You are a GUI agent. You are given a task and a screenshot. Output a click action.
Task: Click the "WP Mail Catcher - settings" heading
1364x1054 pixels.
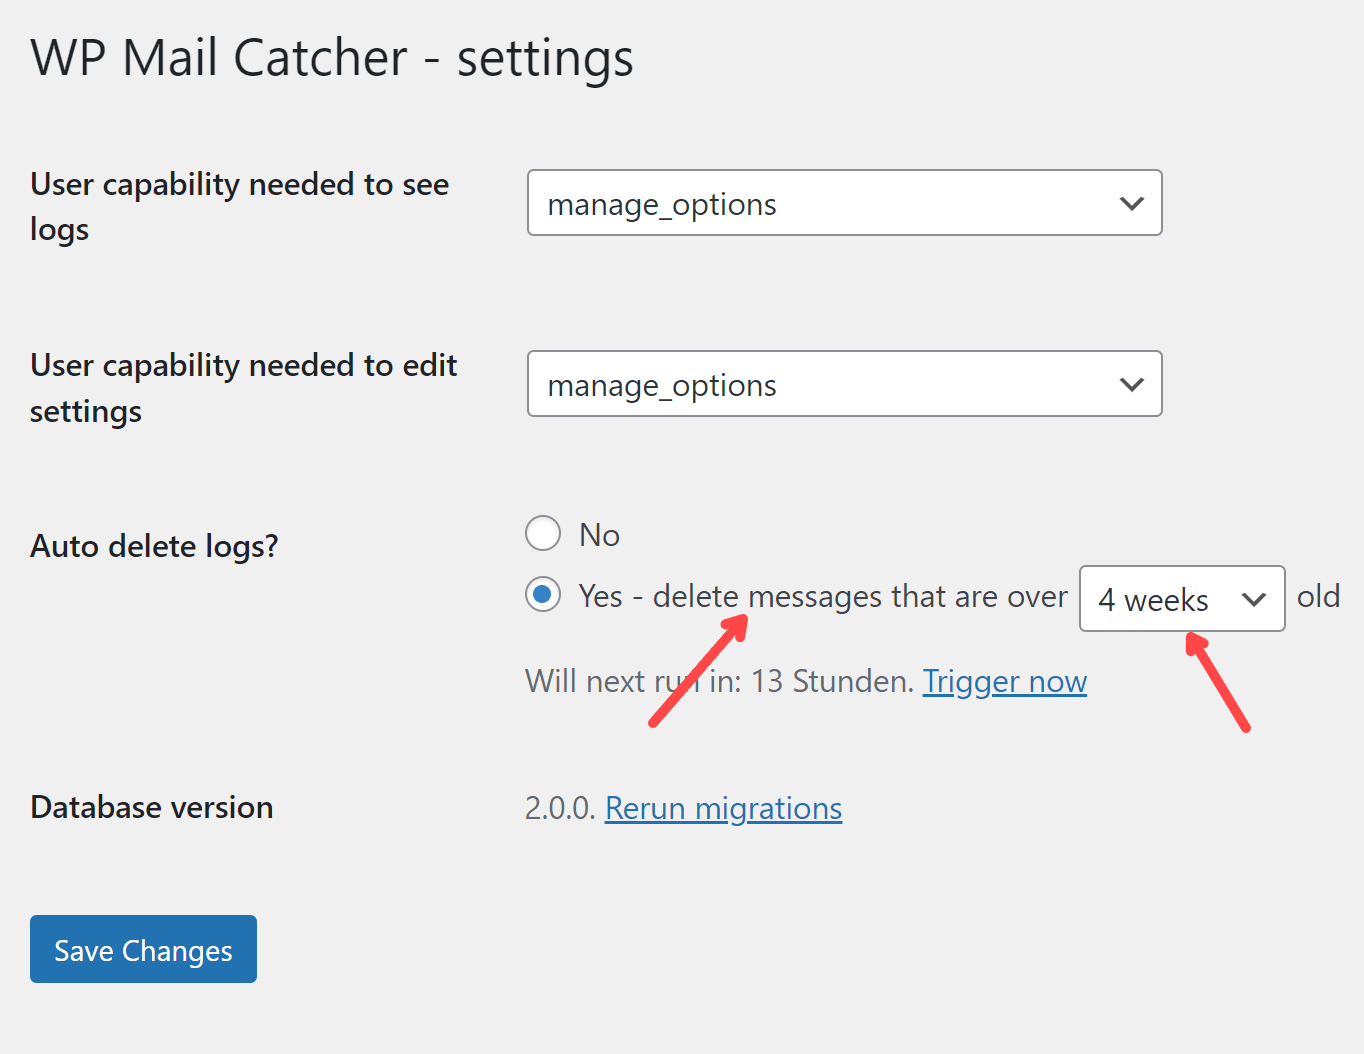[x=331, y=58]
